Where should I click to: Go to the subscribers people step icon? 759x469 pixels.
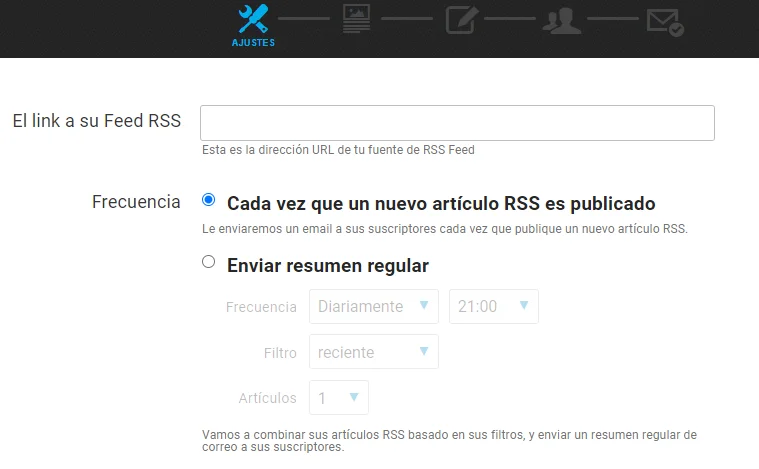562,21
